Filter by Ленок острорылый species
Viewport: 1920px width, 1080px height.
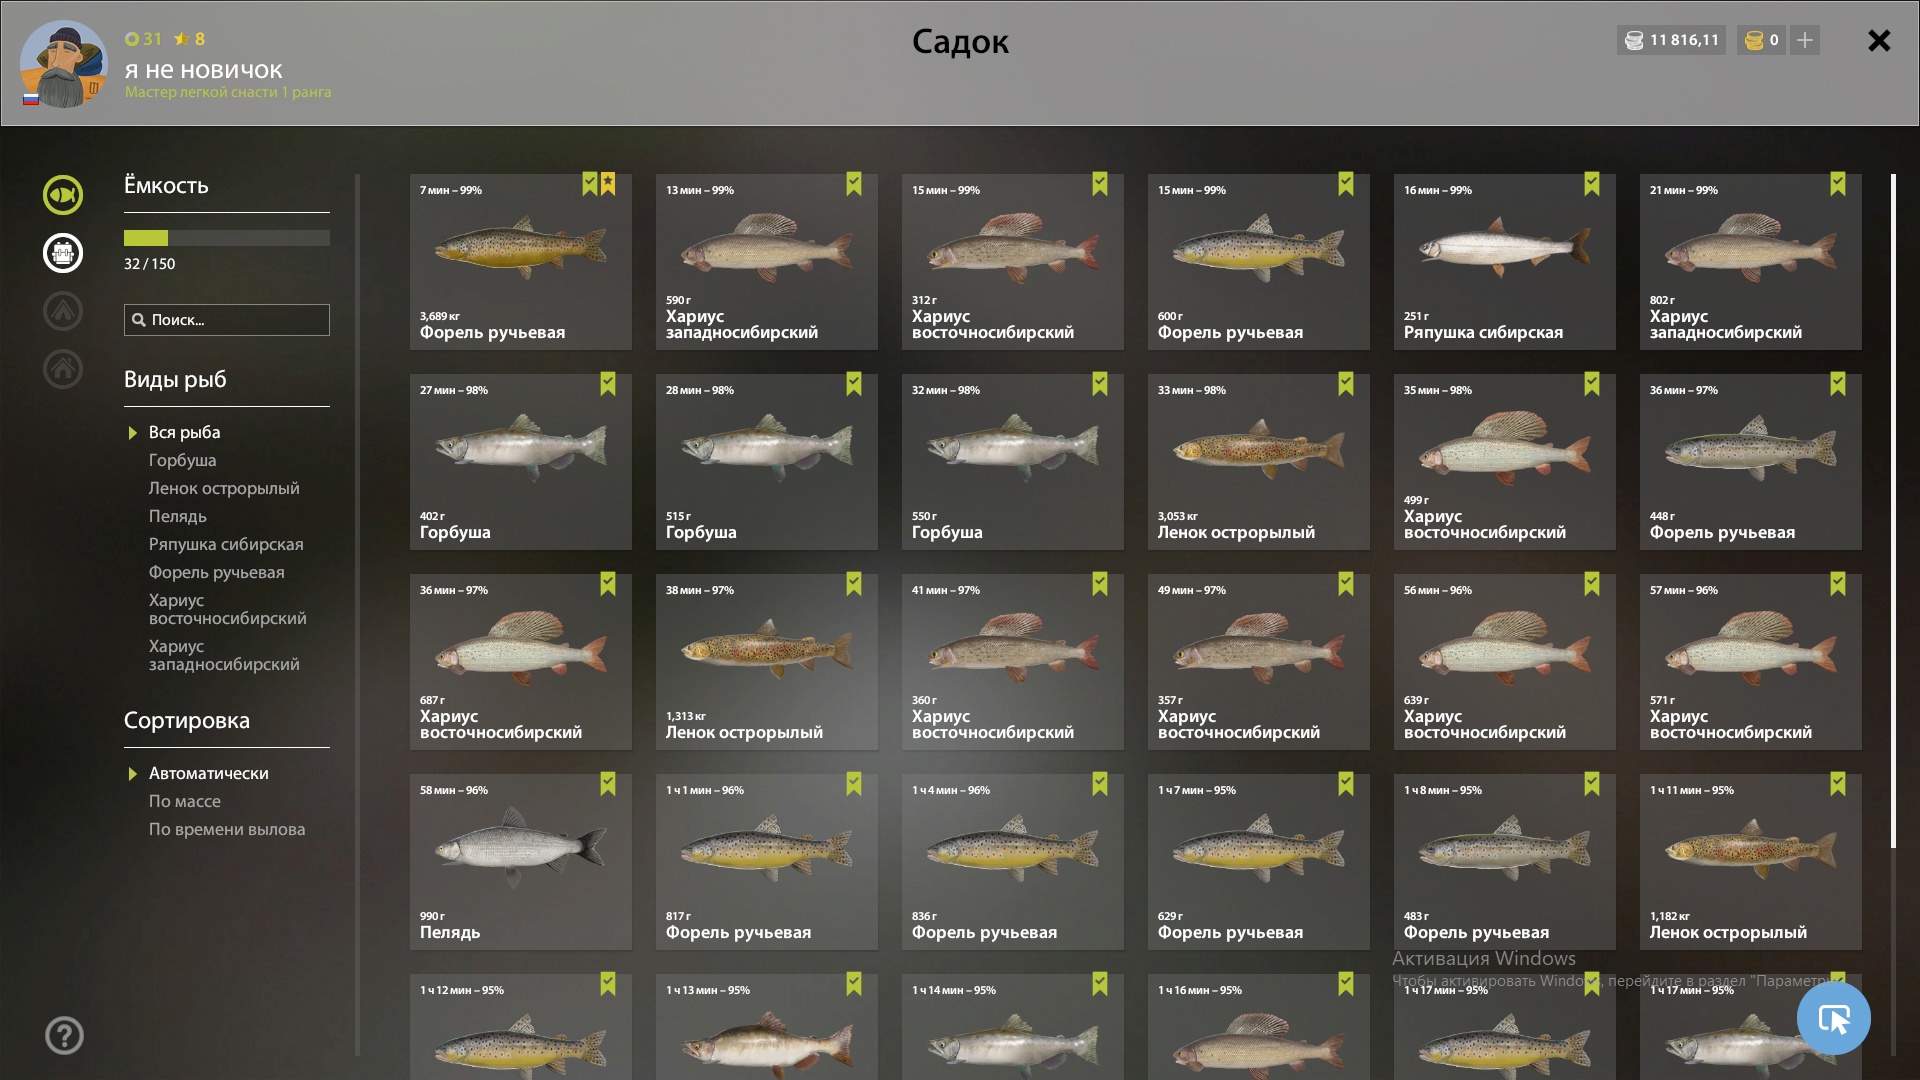pos(224,488)
